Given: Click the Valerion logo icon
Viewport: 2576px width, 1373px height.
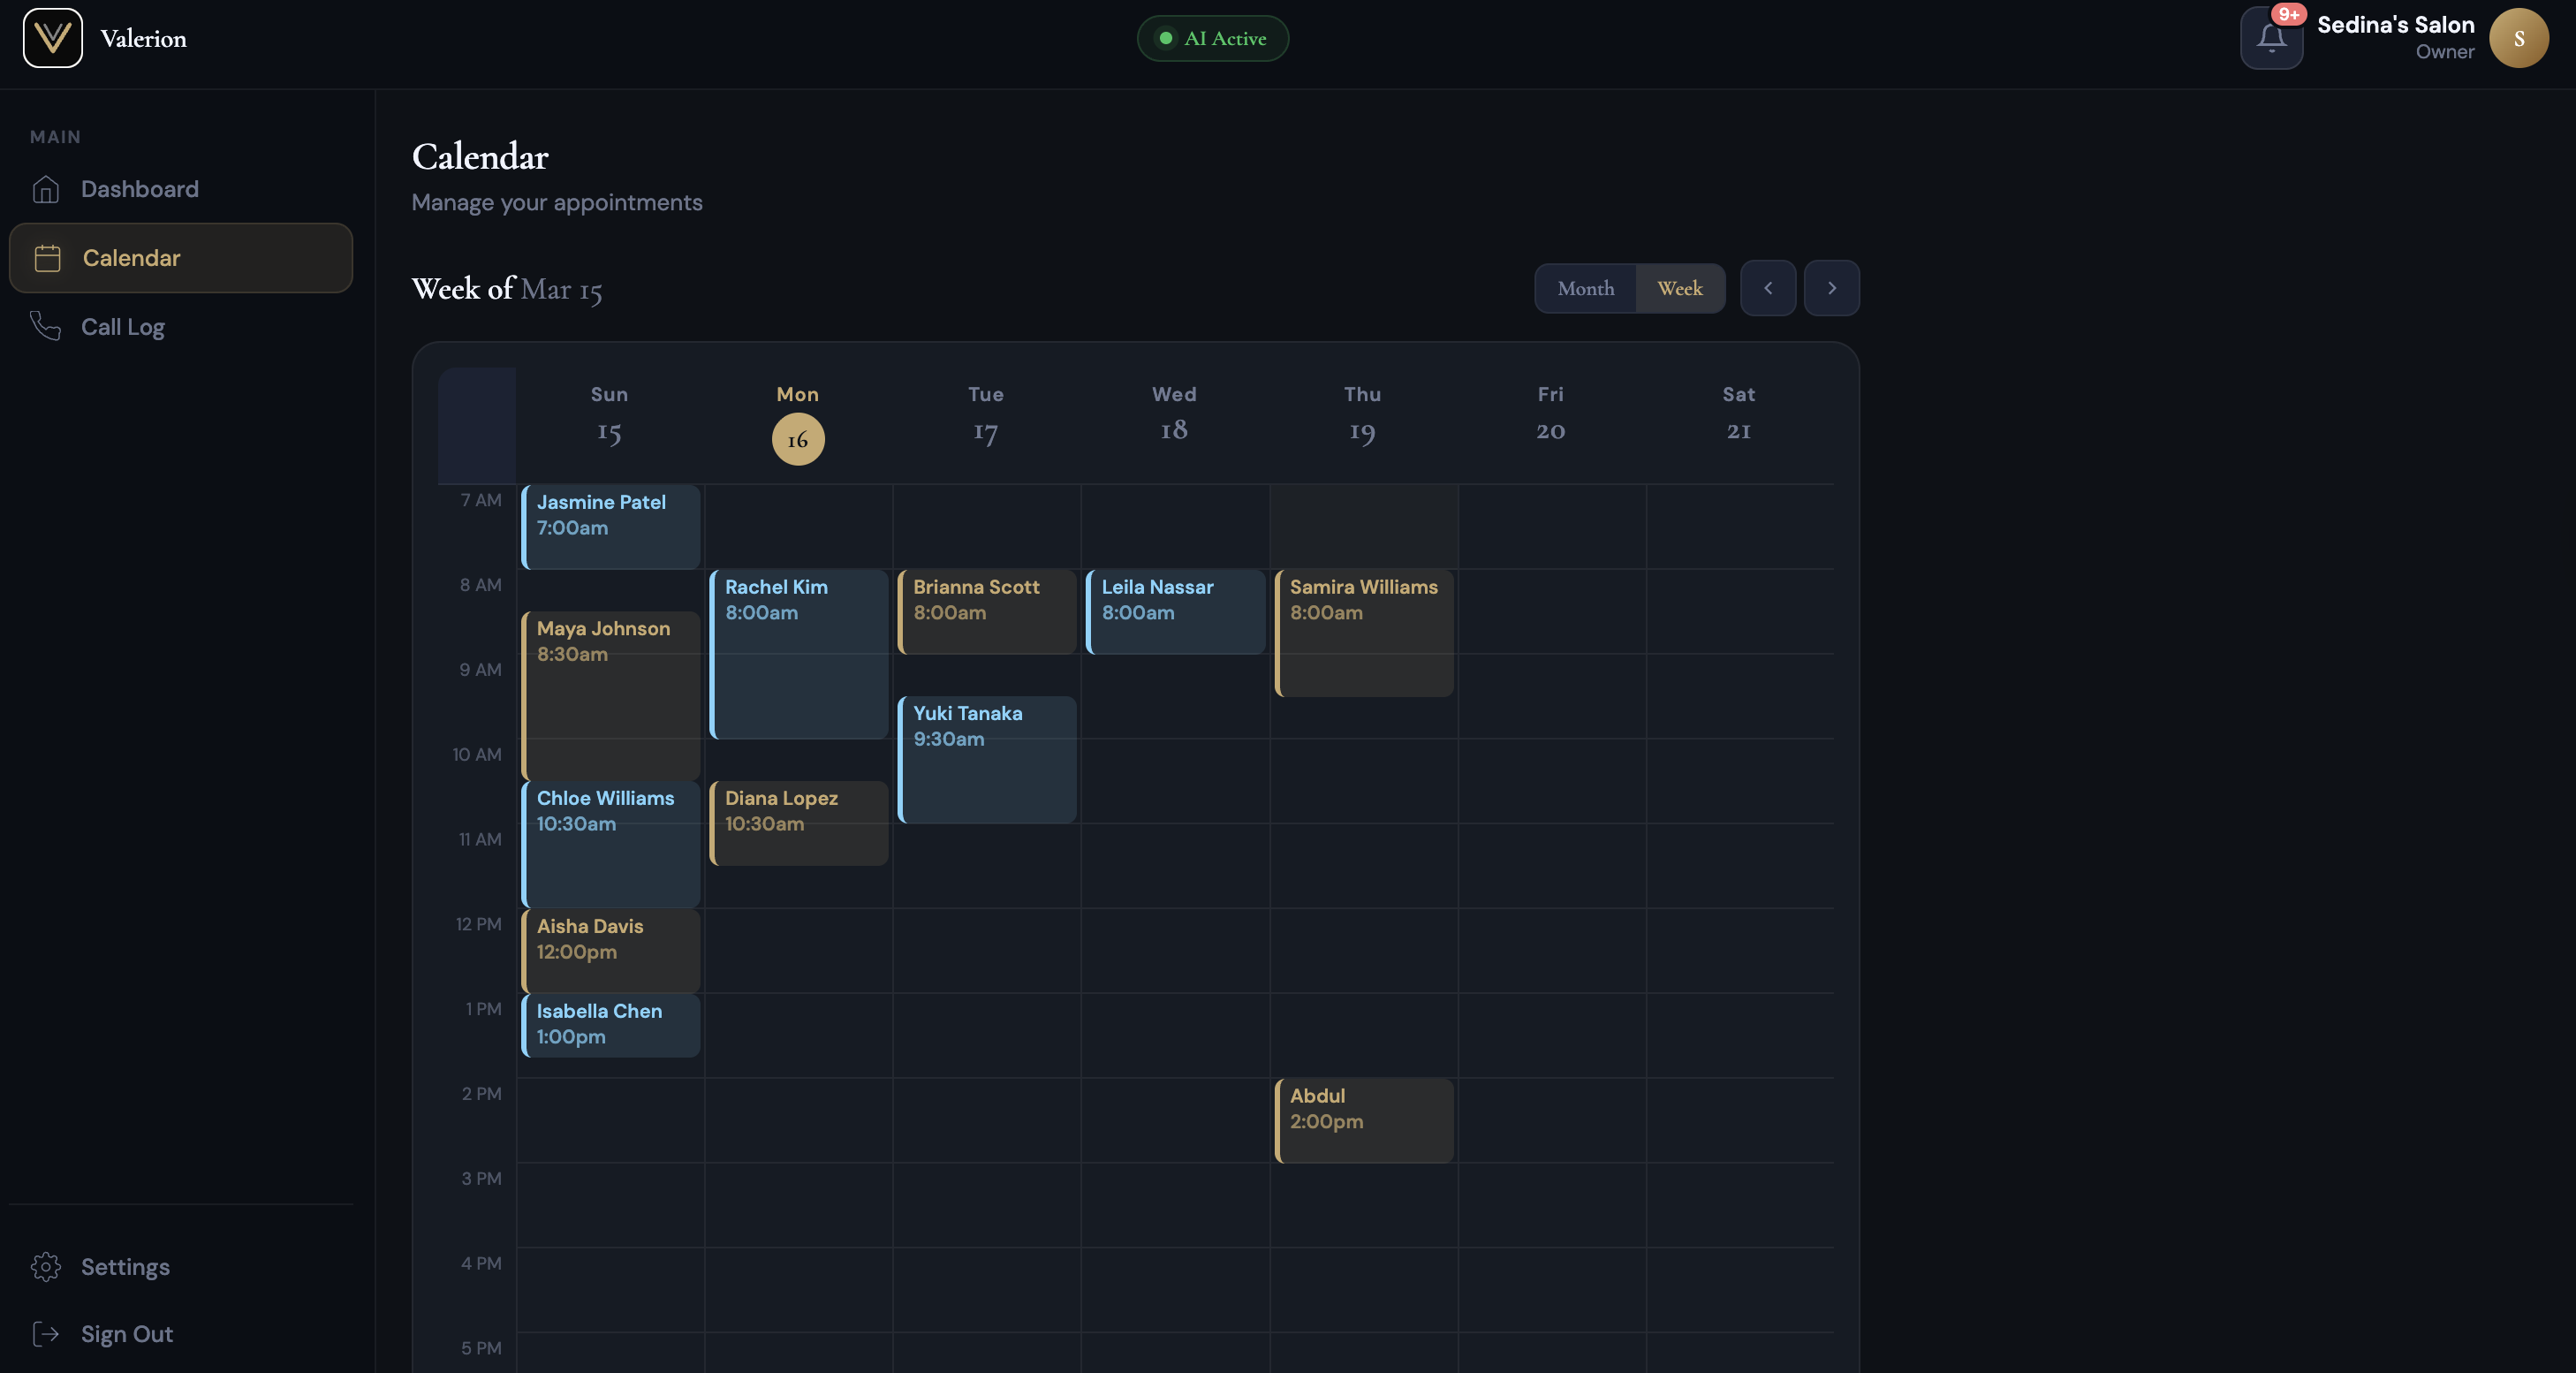Looking at the screenshot, I should (52, 38).
